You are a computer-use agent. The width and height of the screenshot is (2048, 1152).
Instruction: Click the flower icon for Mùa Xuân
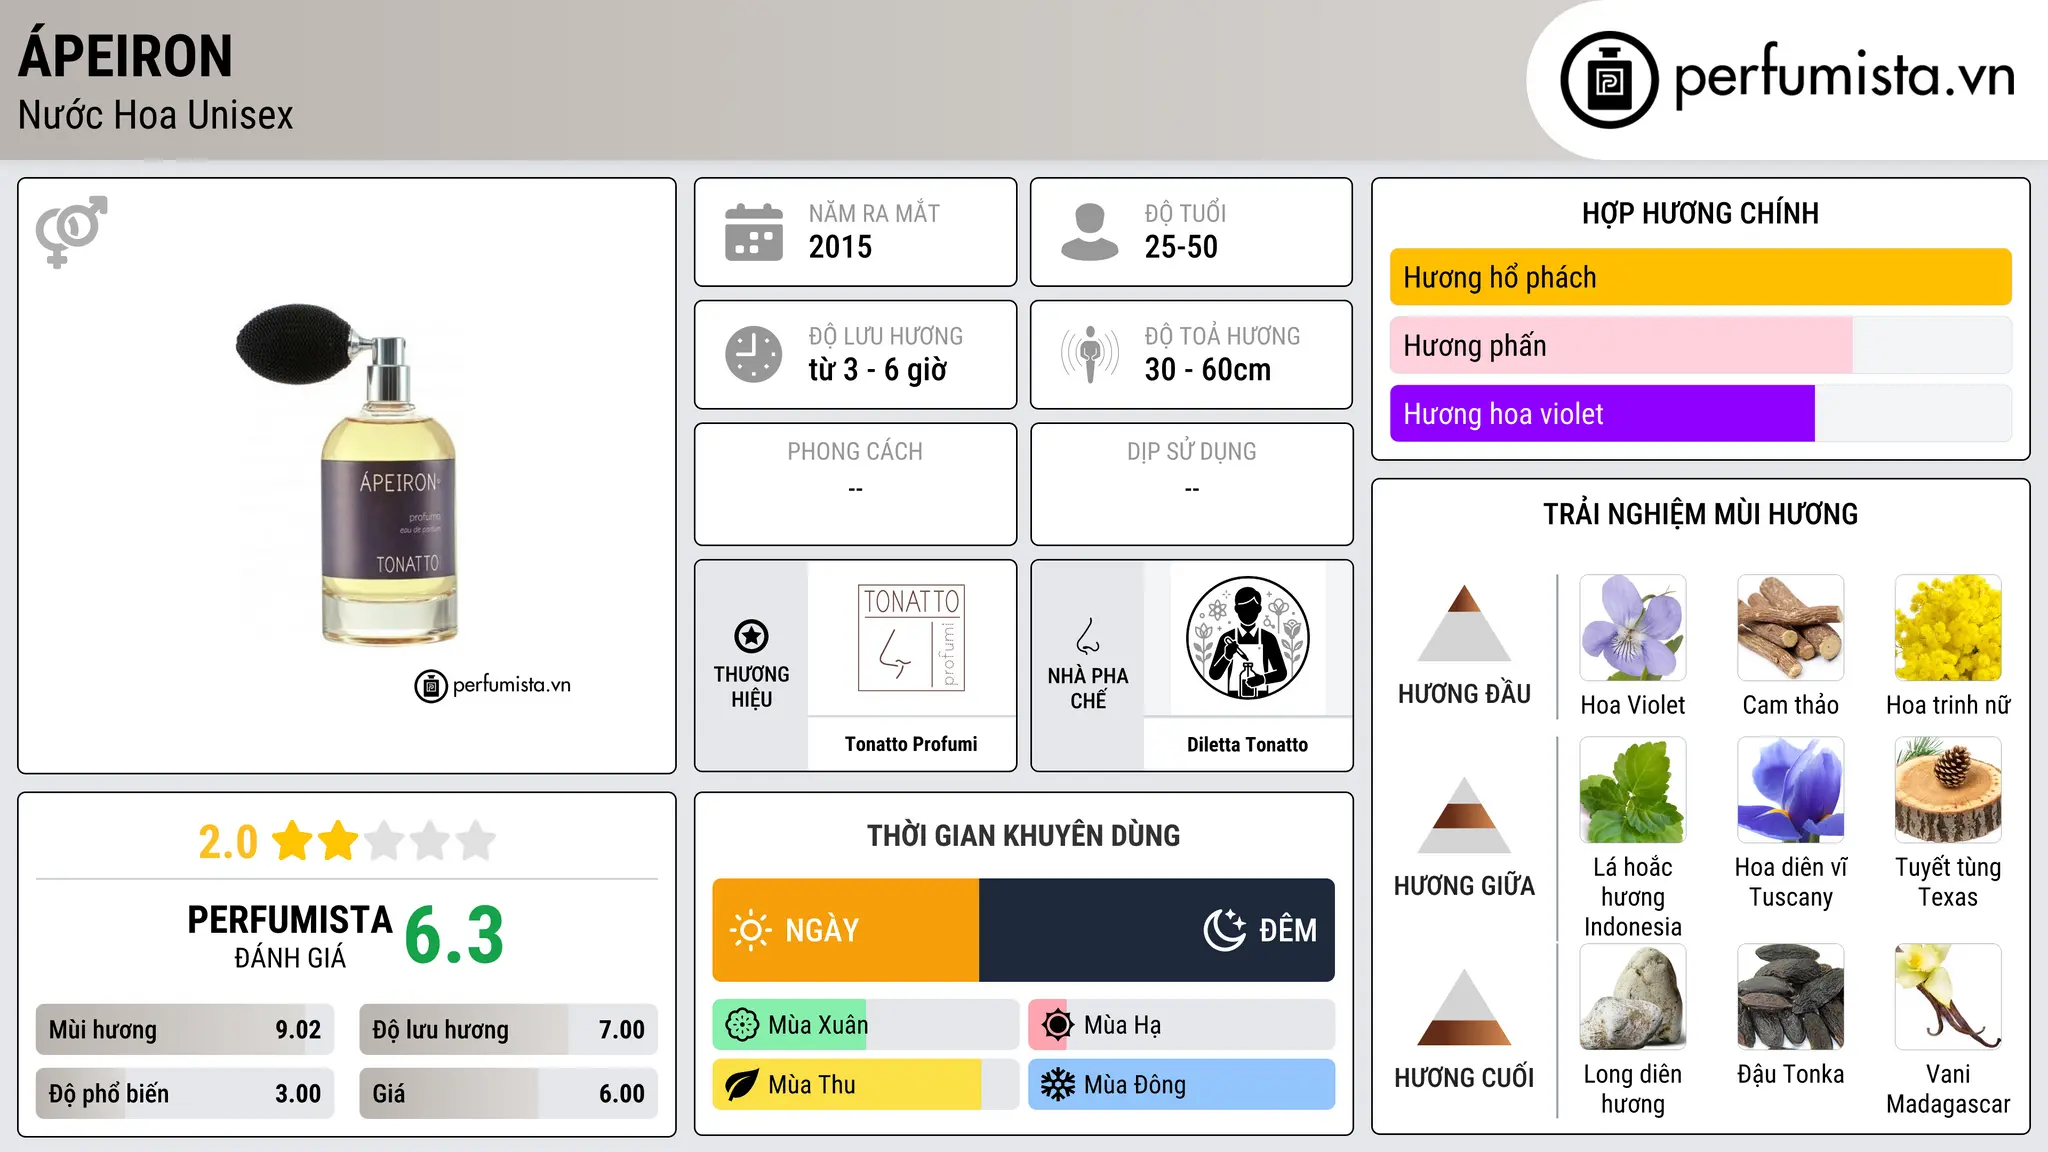pyautogui.click(x=742, y=1025)
